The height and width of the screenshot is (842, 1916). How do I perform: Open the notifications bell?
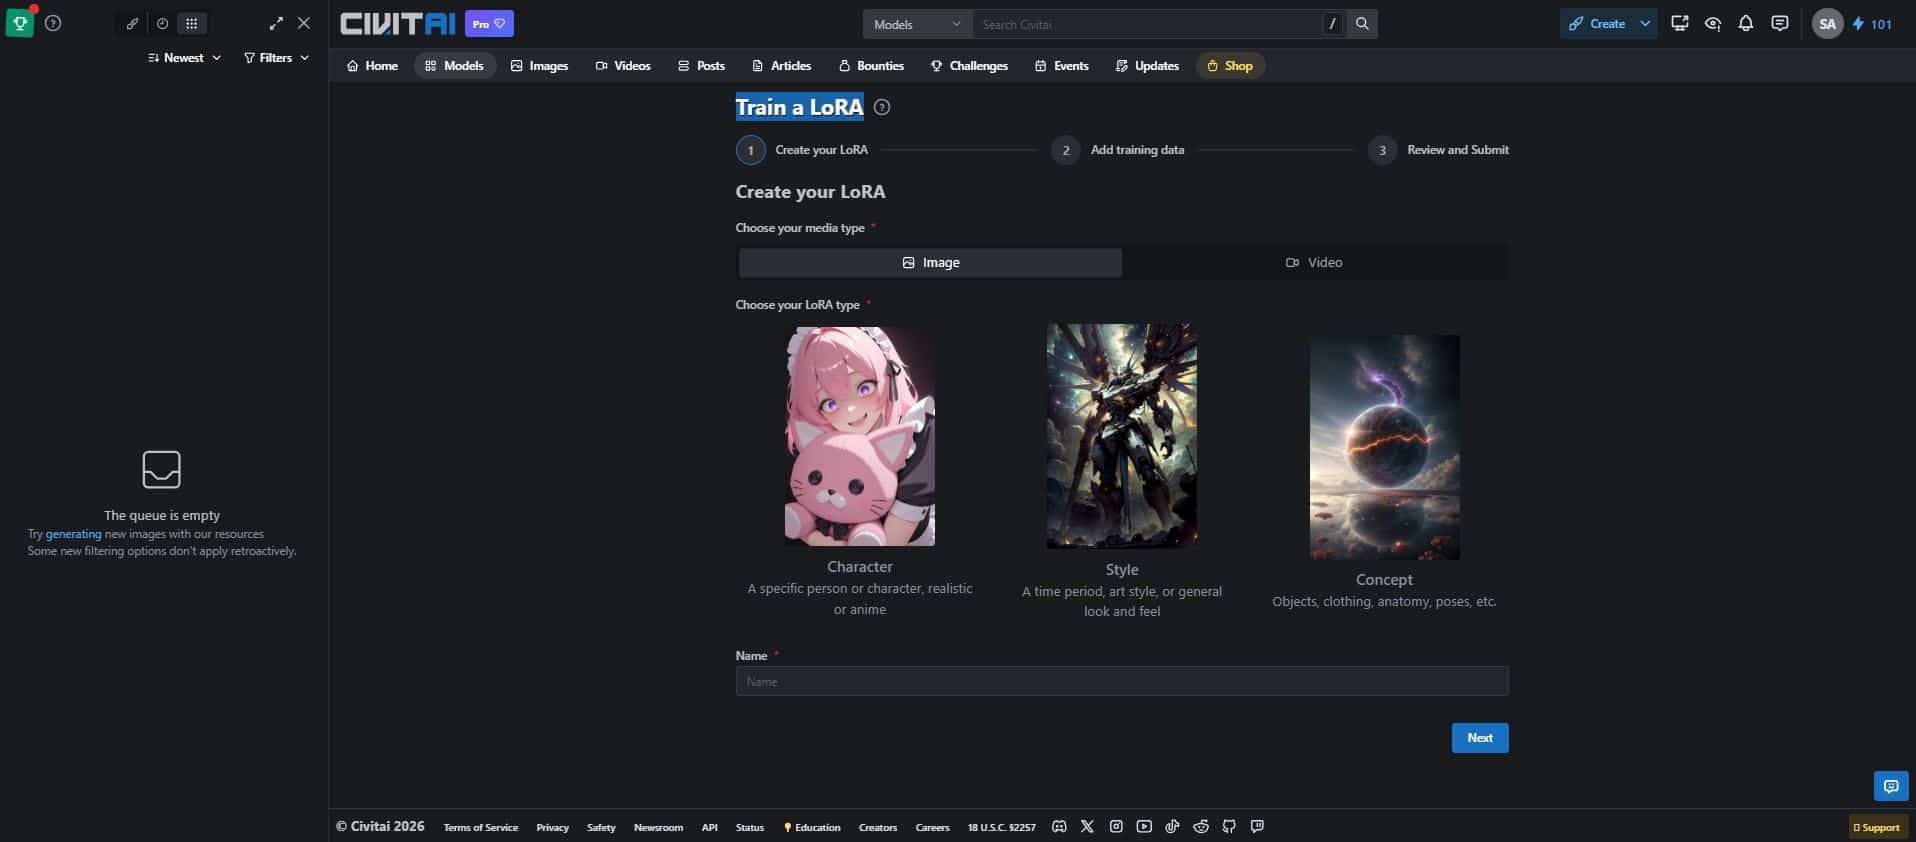(x=1746, y=24)
